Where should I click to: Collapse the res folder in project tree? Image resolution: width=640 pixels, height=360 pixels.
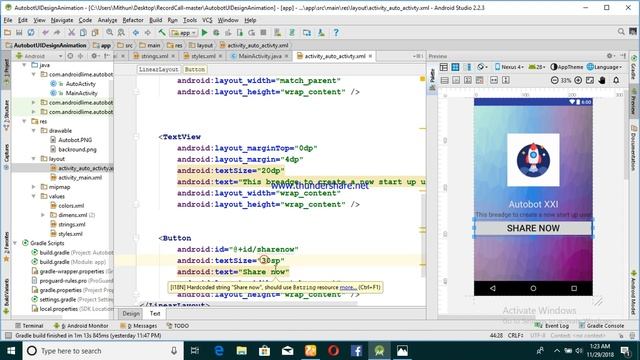point(24,121)
